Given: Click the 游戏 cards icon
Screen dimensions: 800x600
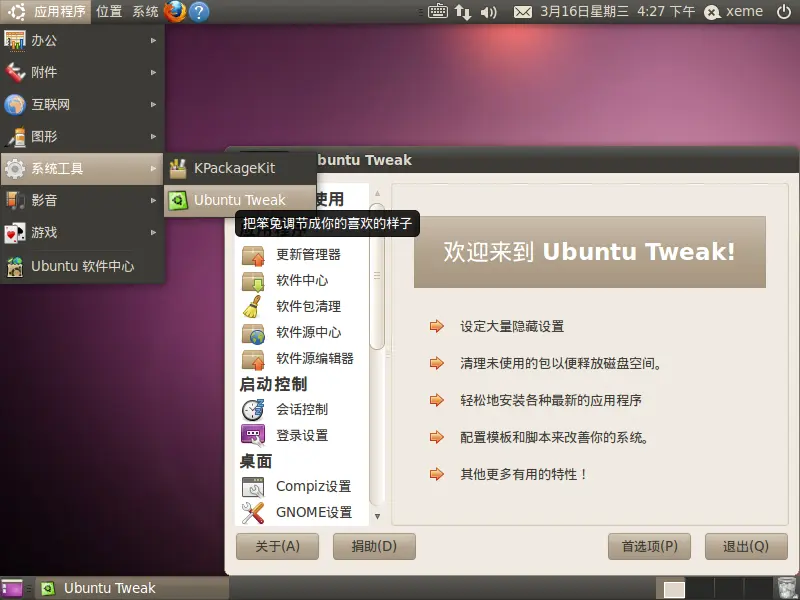Looking at the screenshot, I should (14, 233).
